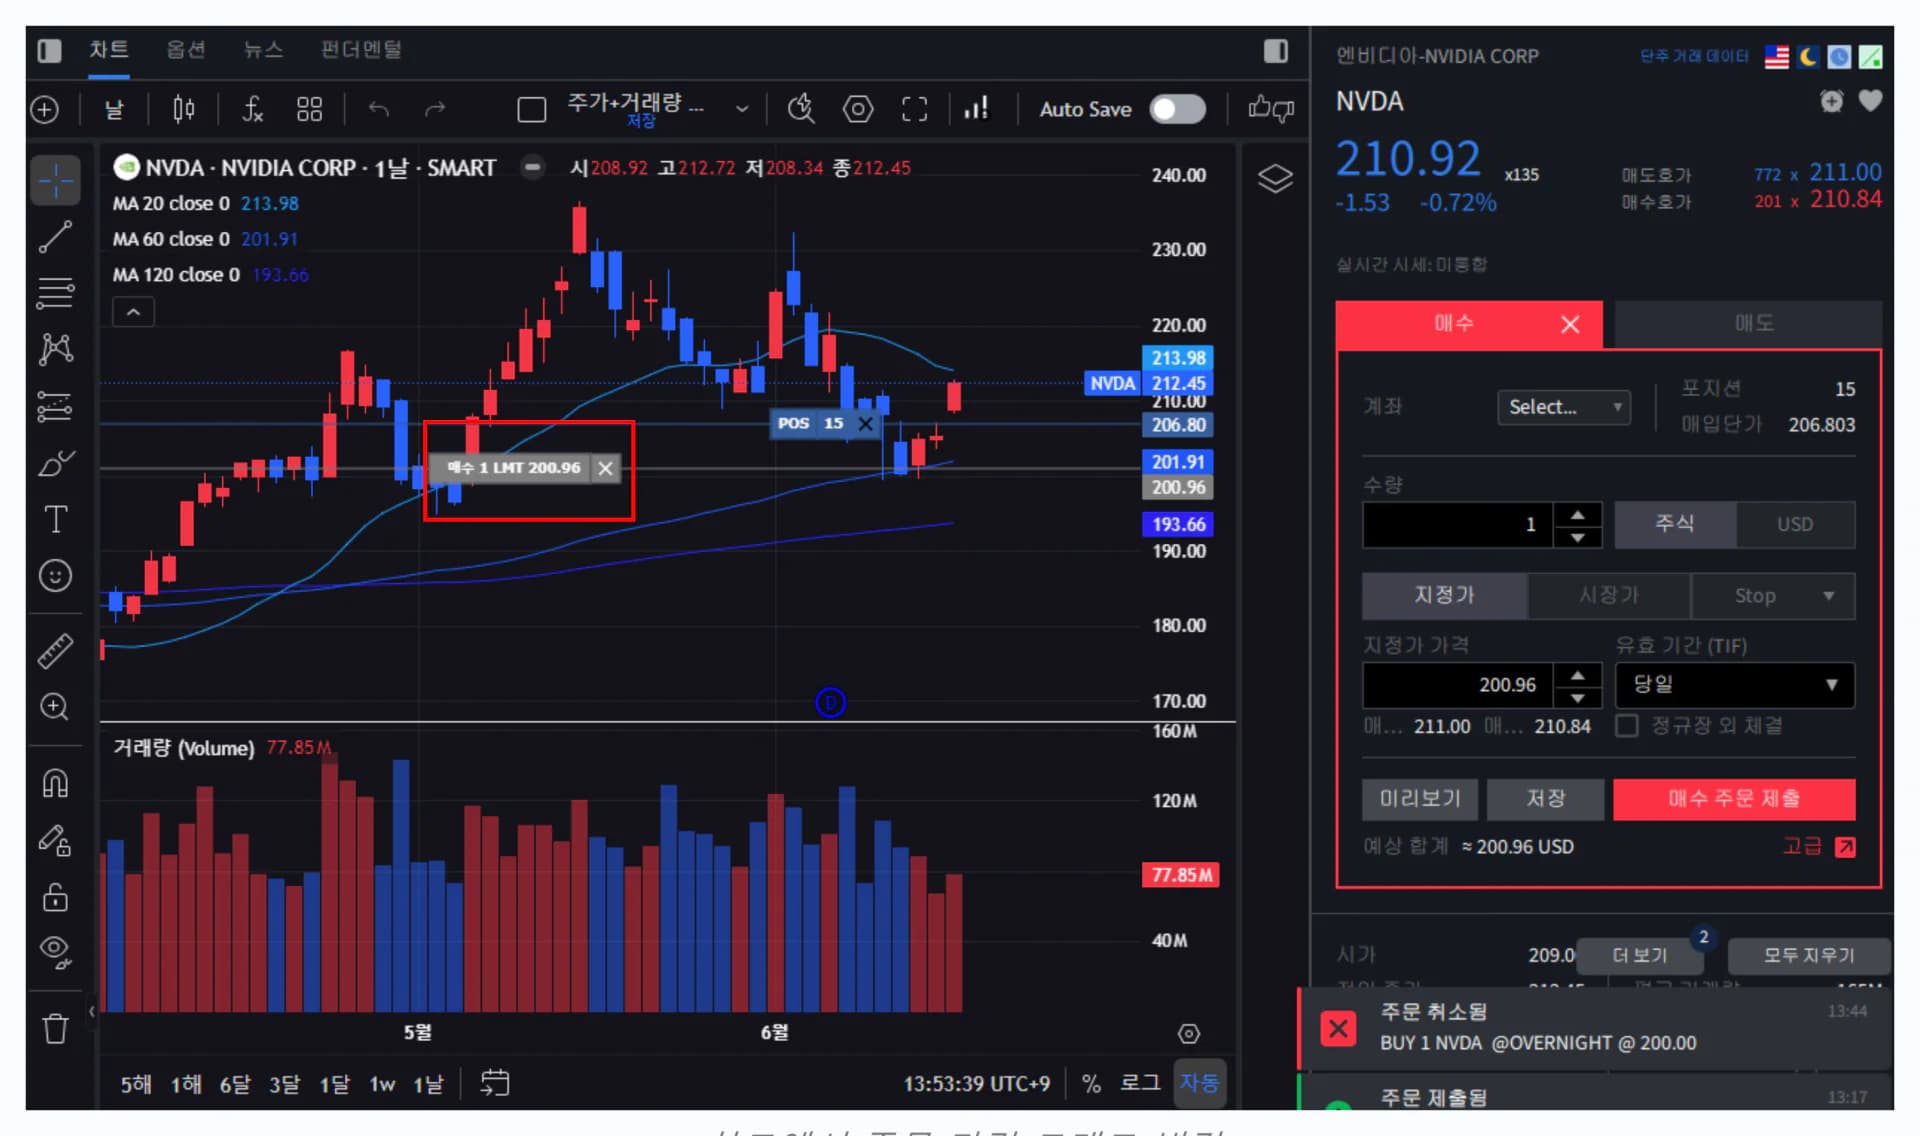Clear all notifications
The width and height of the screenshot is (1920, 1136).
click(1808, 955)
